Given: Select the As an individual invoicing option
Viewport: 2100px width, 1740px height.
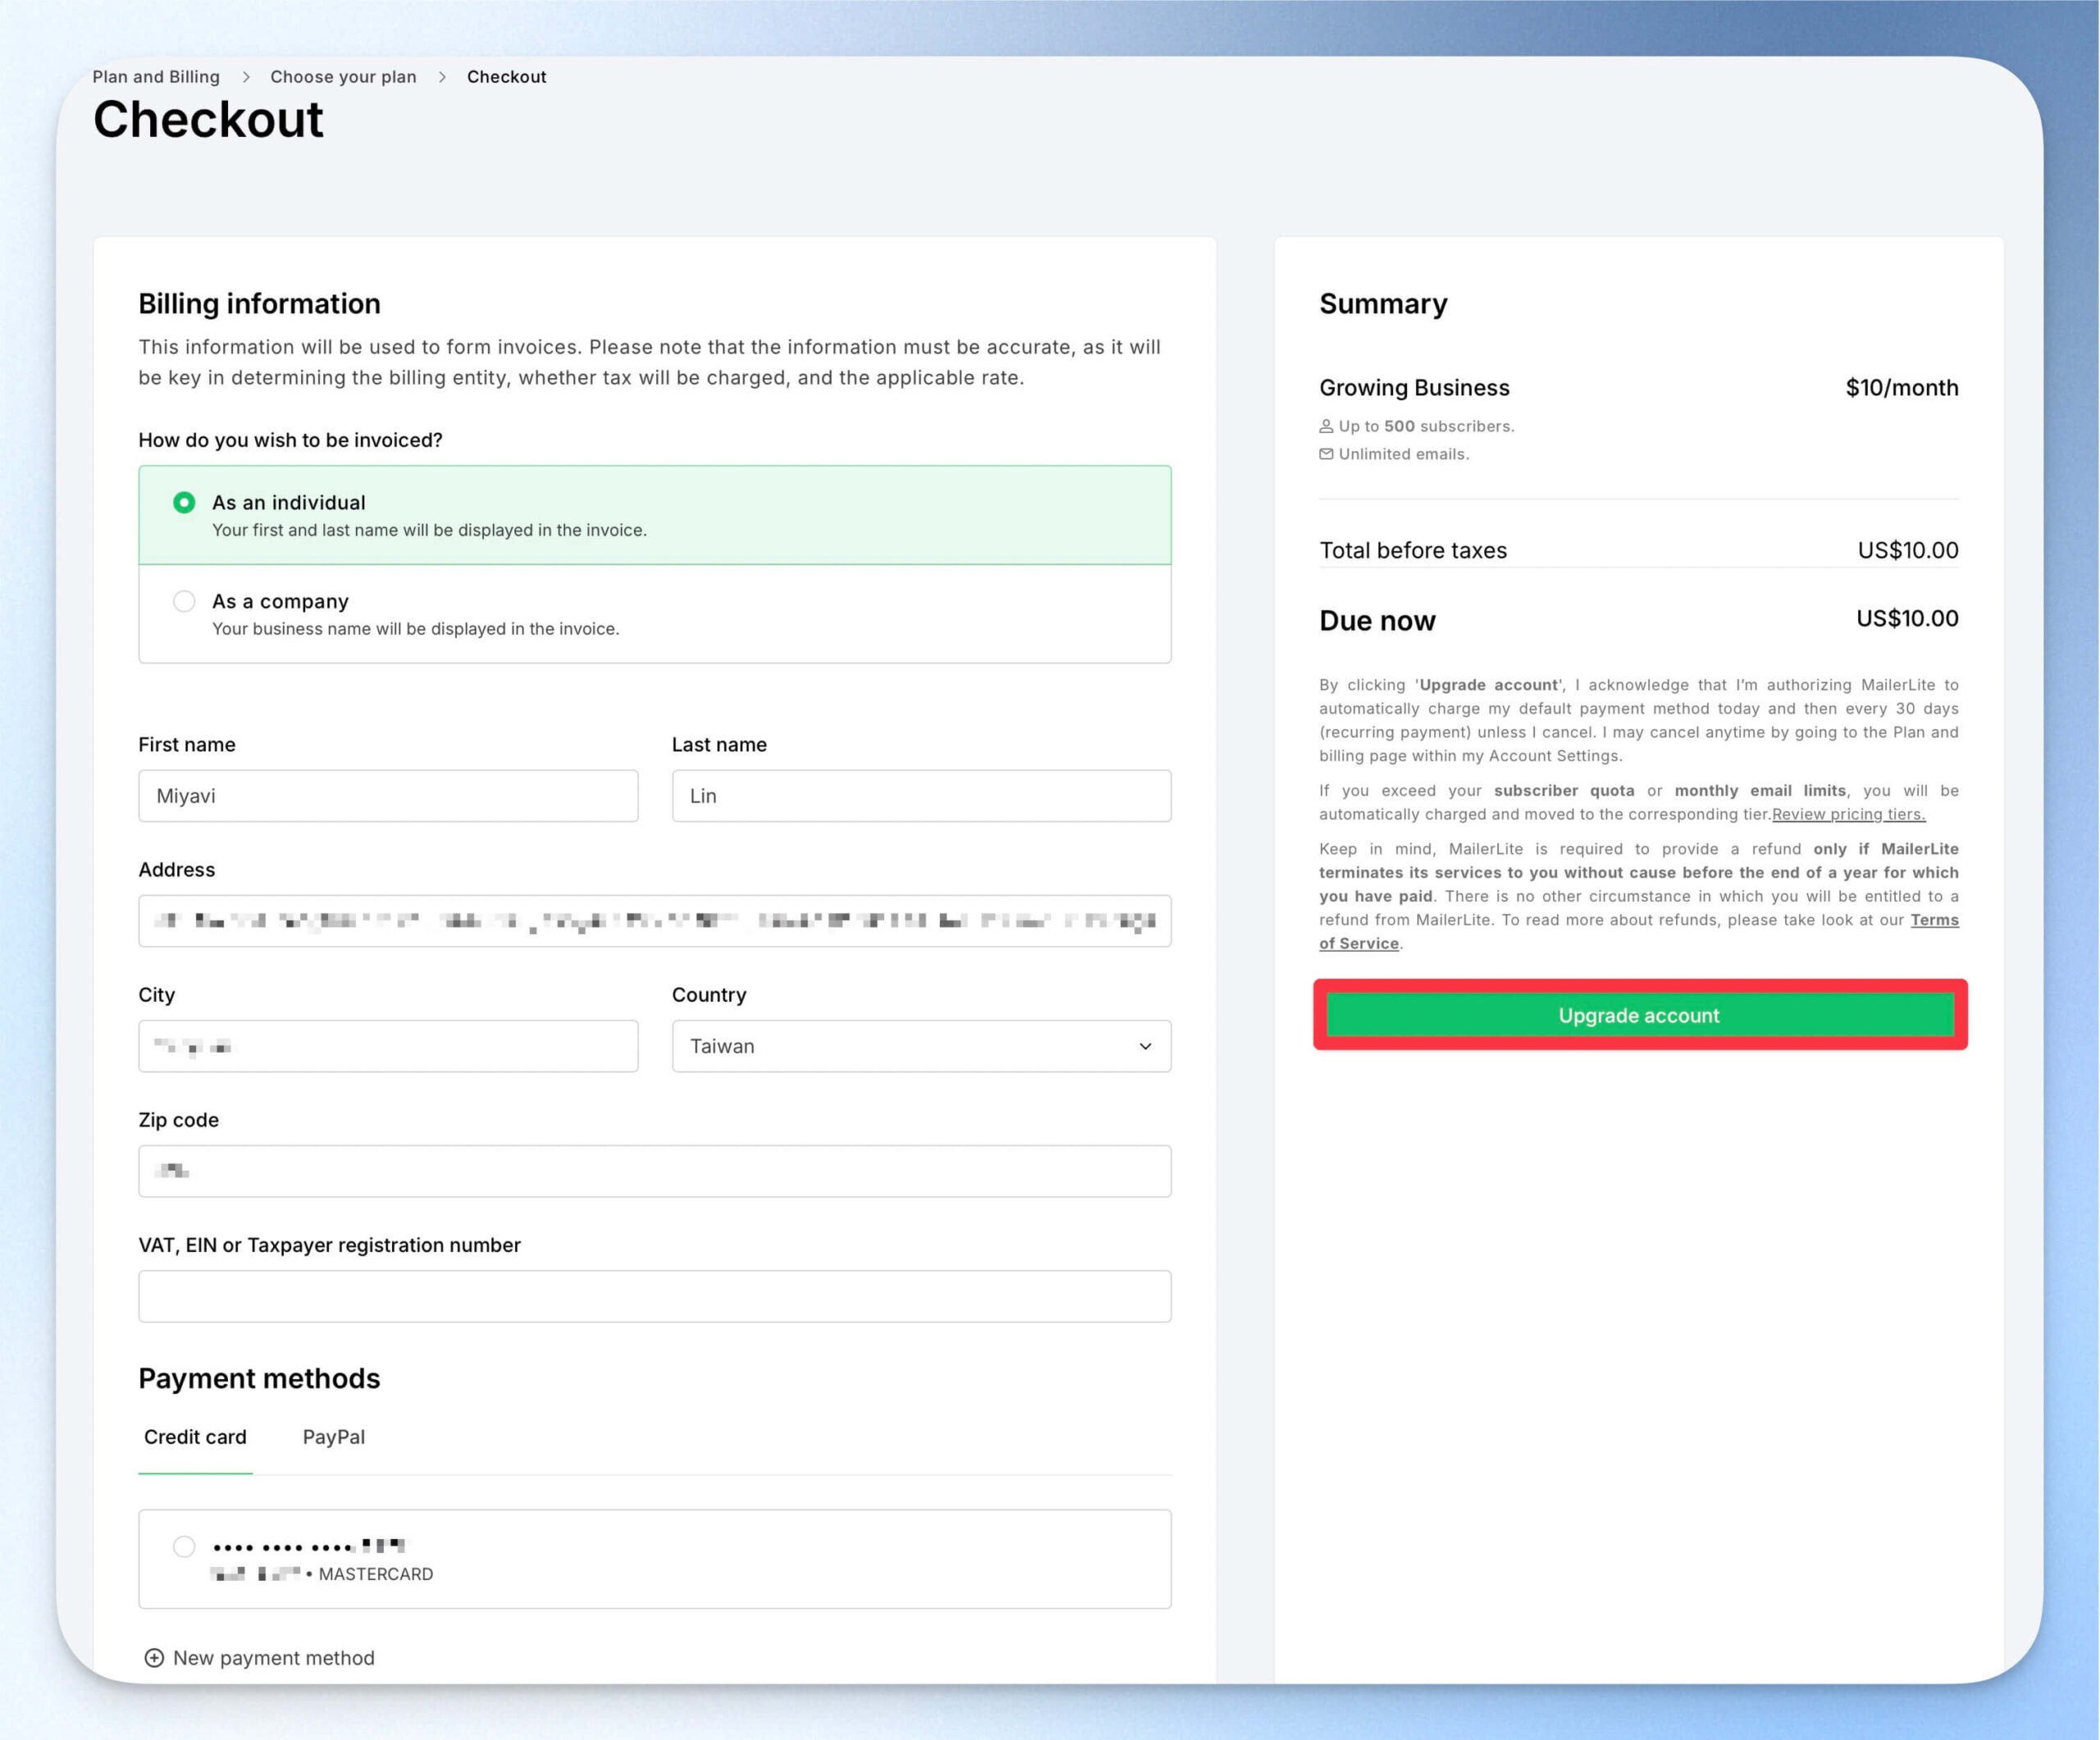Looking at the screenshot, I should pyautogui.click(x=655, y=515).
